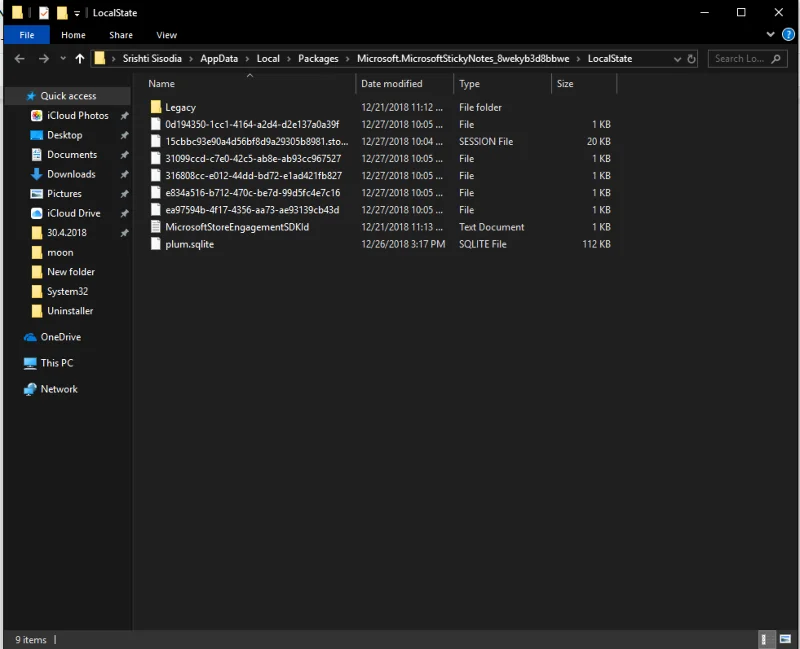This screenshot has height=649, width=800.
Task: Select the MicrosoftStoreEngagementSDKId text document icon
Action: click(156, 227)
